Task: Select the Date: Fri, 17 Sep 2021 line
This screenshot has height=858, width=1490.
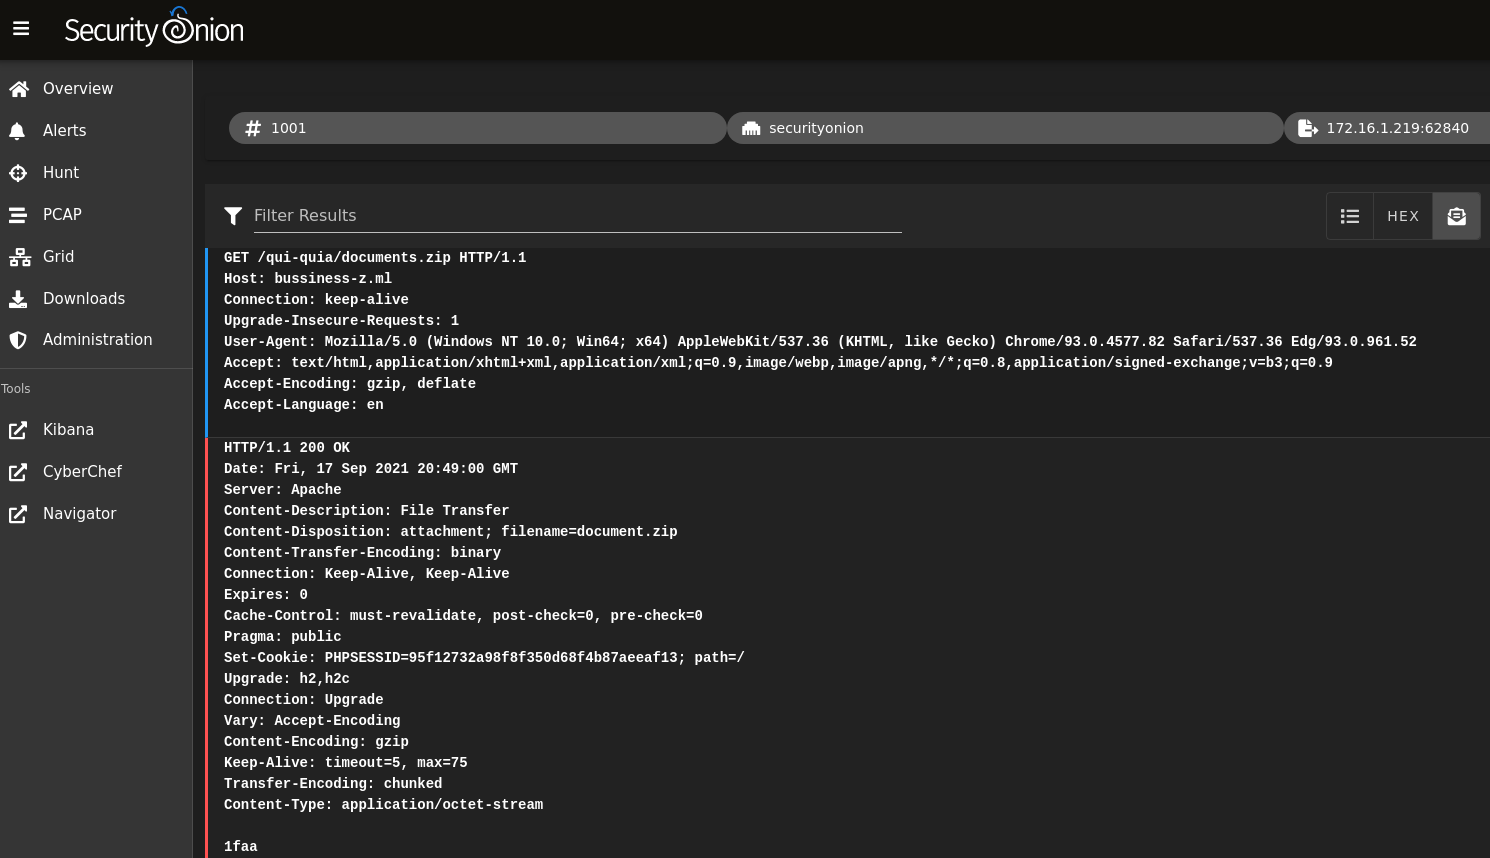Action: point(371,469)
